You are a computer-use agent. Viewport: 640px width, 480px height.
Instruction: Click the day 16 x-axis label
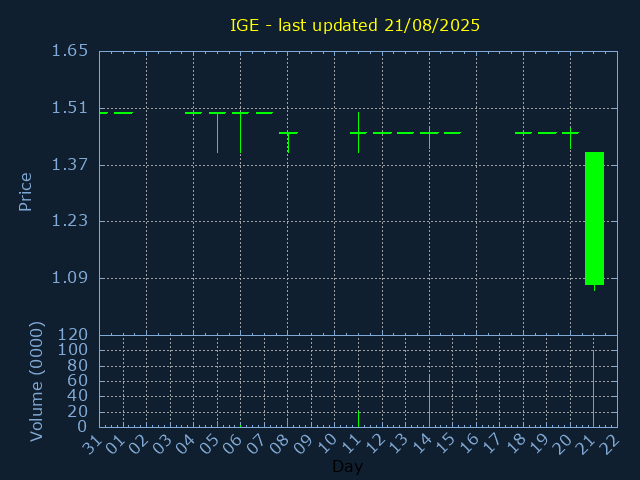(469, 444)
